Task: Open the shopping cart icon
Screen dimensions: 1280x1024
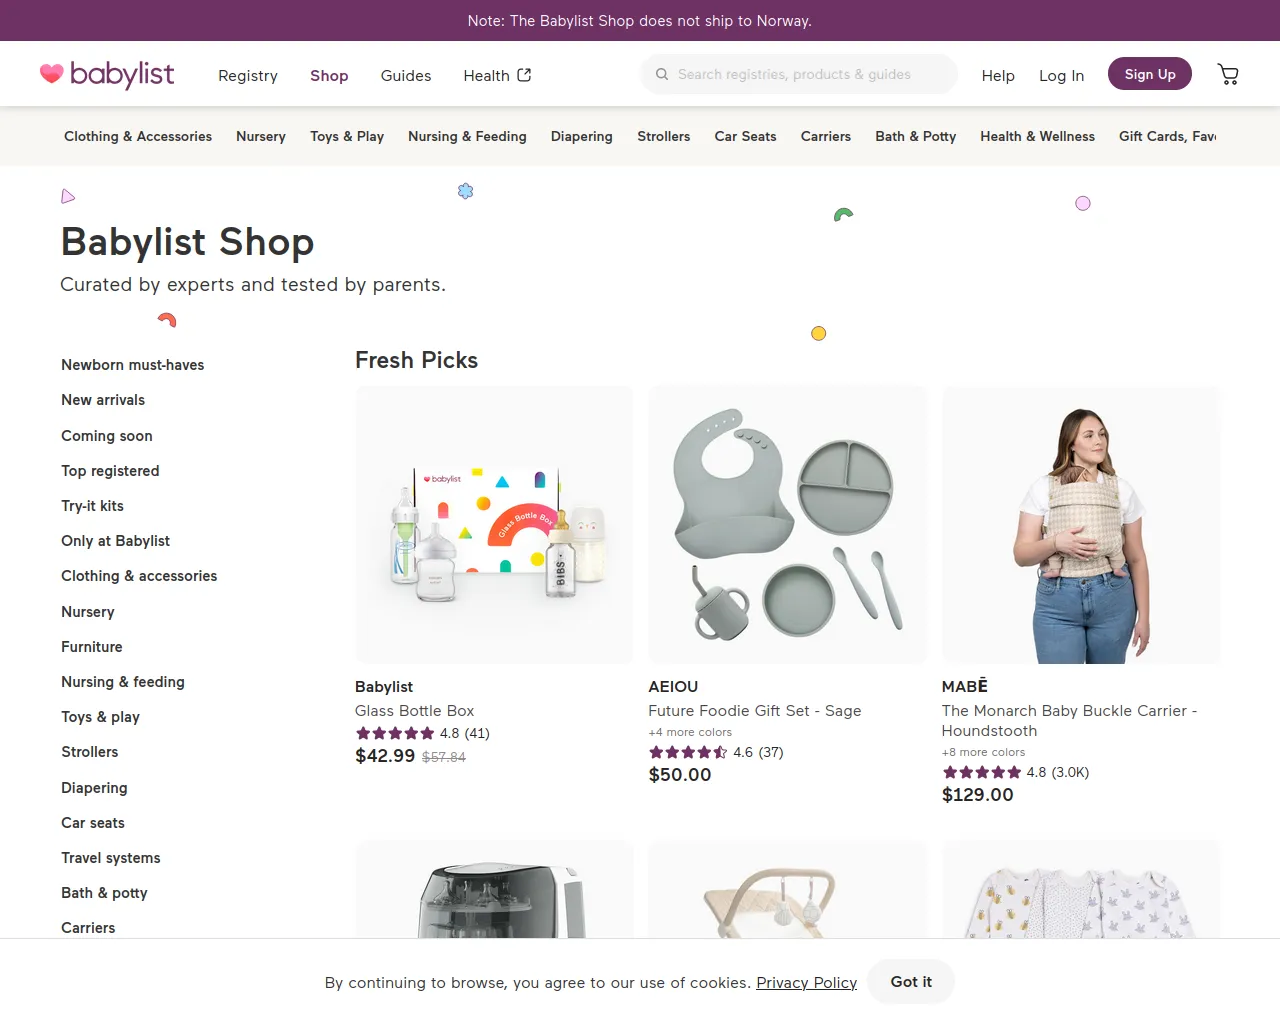Action: pyautogui.click(x=1228, y=74)
